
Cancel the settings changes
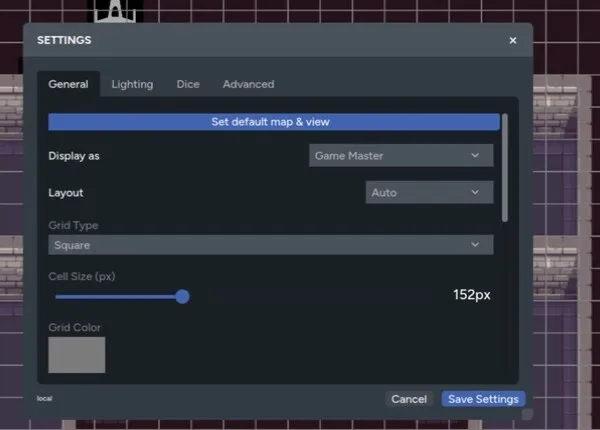[409, 399]
